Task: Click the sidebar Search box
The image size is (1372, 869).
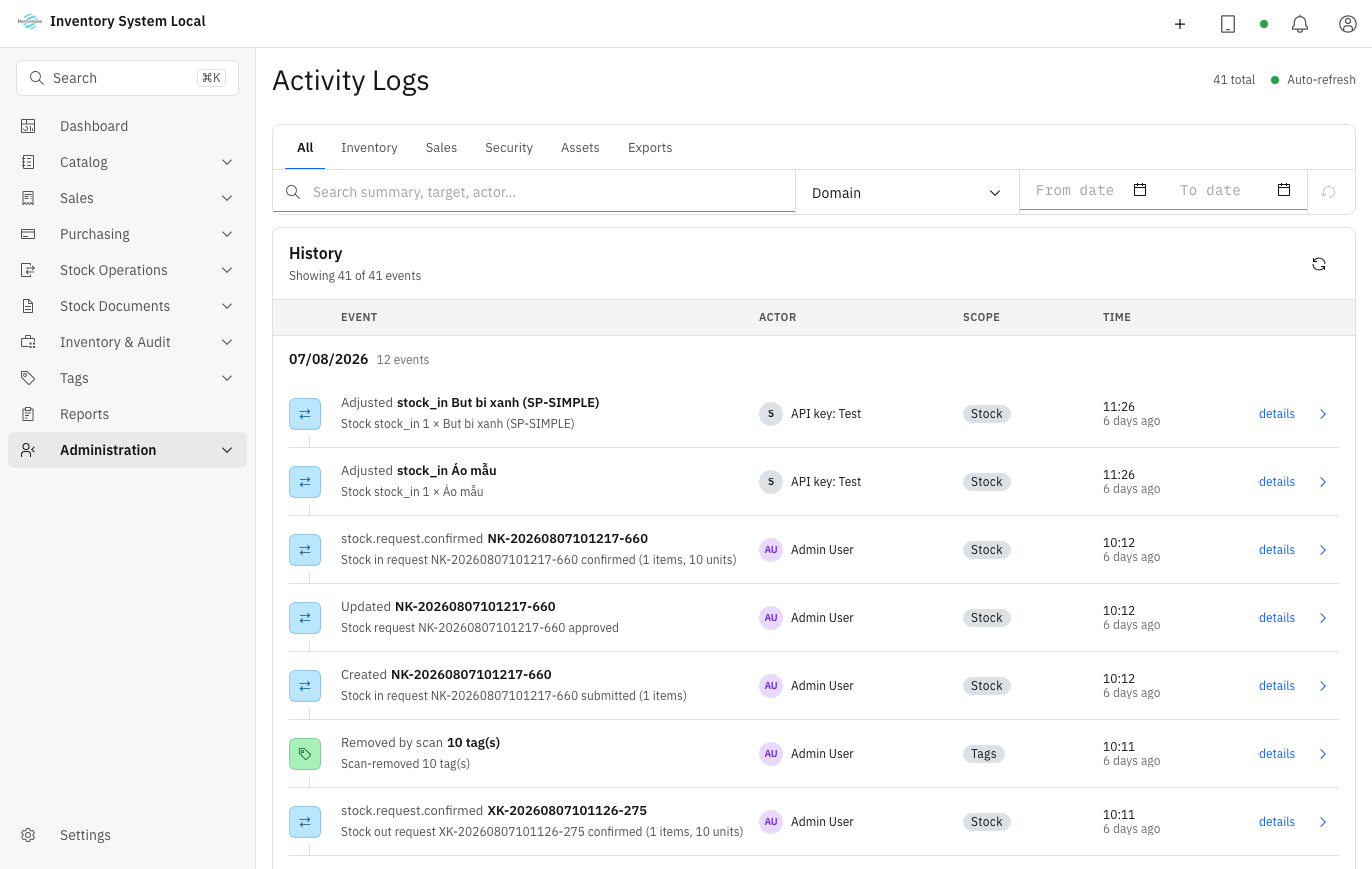Action: click(x=127, y=78)
